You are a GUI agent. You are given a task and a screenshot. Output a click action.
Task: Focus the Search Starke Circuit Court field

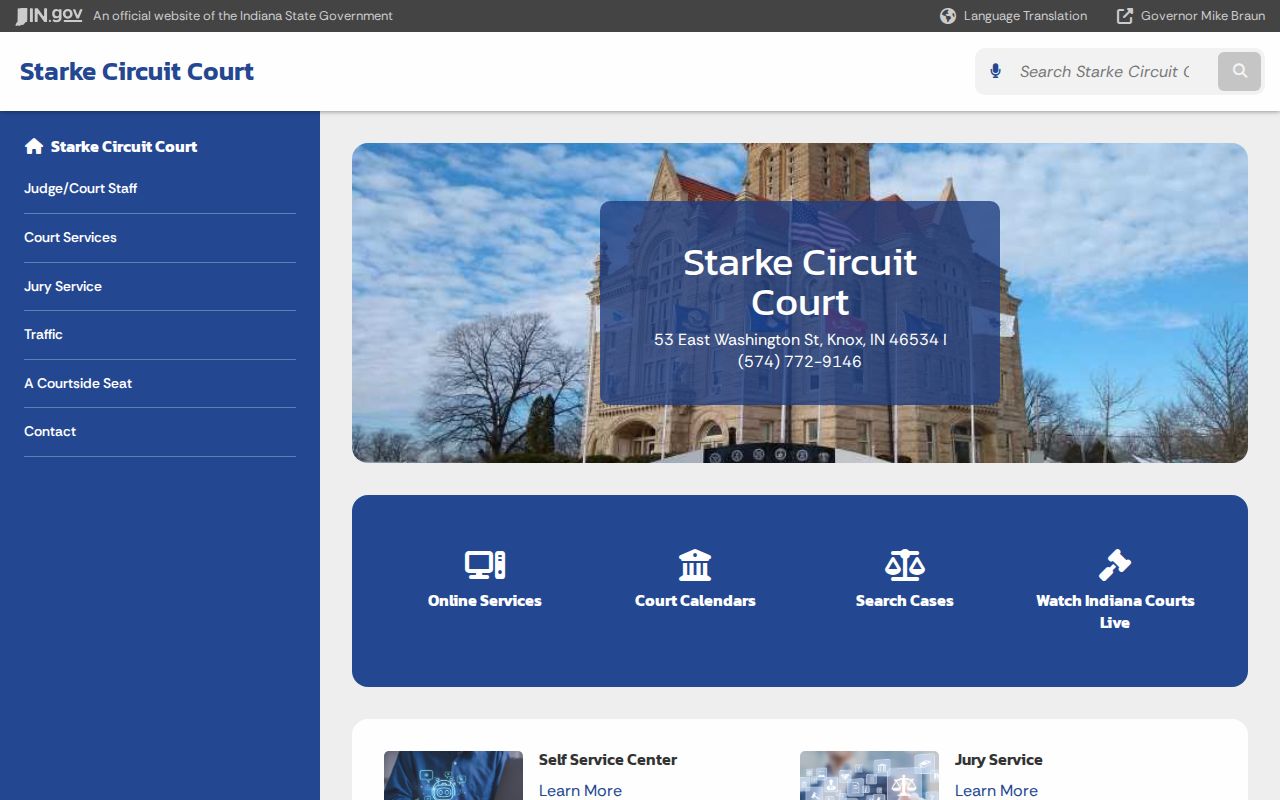click(1105, 71)
